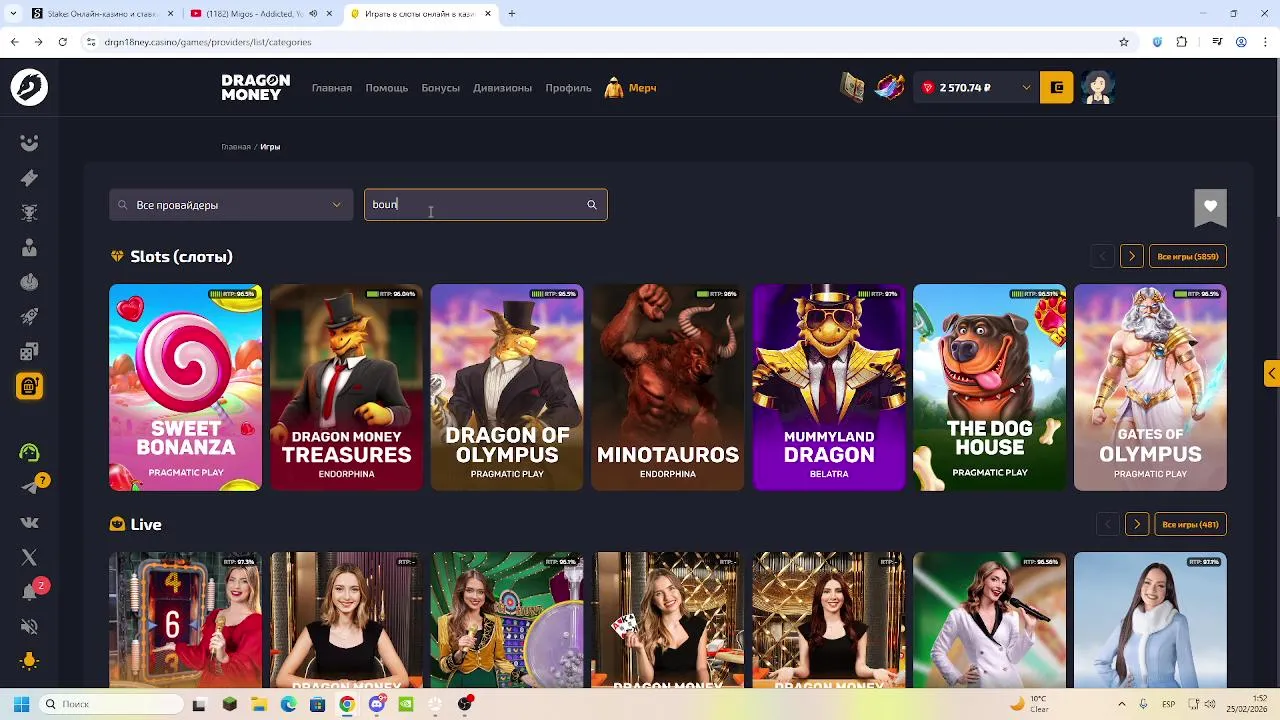Image resolution: width=1280 pixels, height=720 pixels.
Task: Open the money stack bonus icon in the header
Action: (852, 88)
